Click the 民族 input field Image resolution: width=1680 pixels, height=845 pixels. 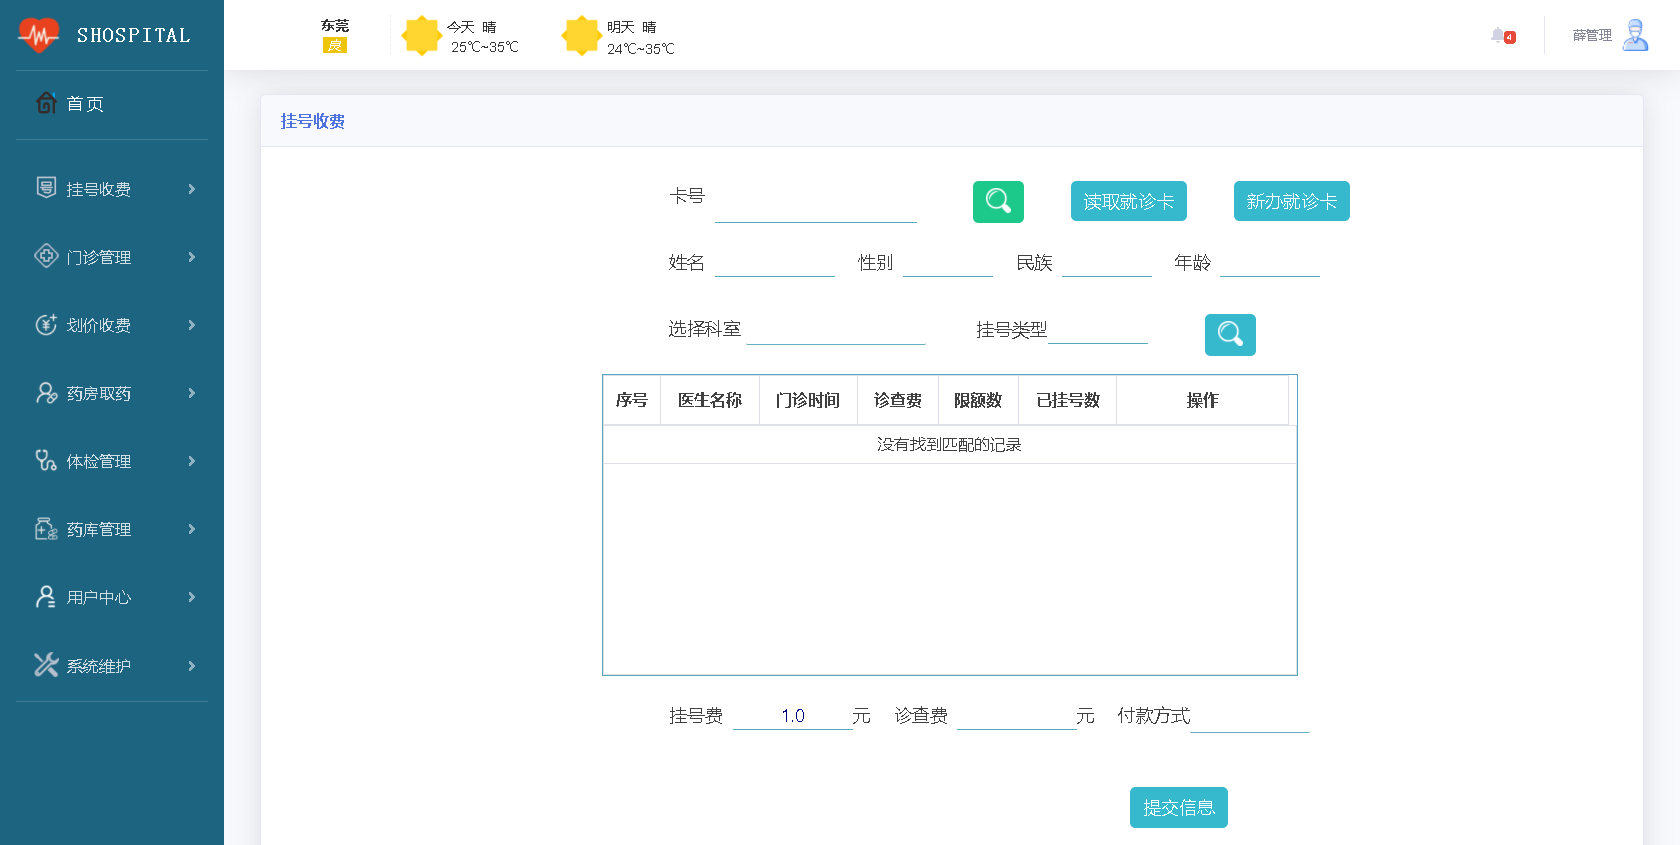(x=1107, y=262)
